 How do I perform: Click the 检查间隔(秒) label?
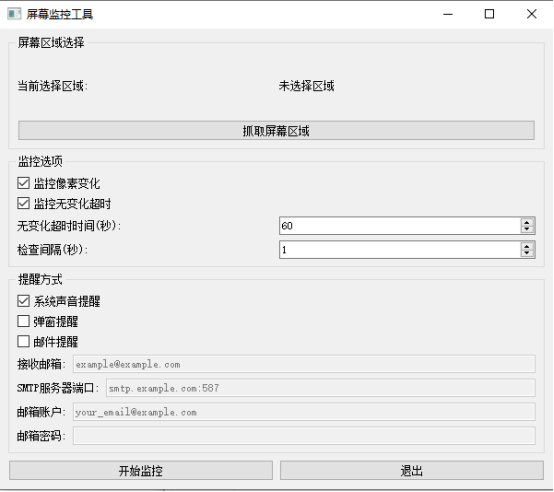[52, 250]
